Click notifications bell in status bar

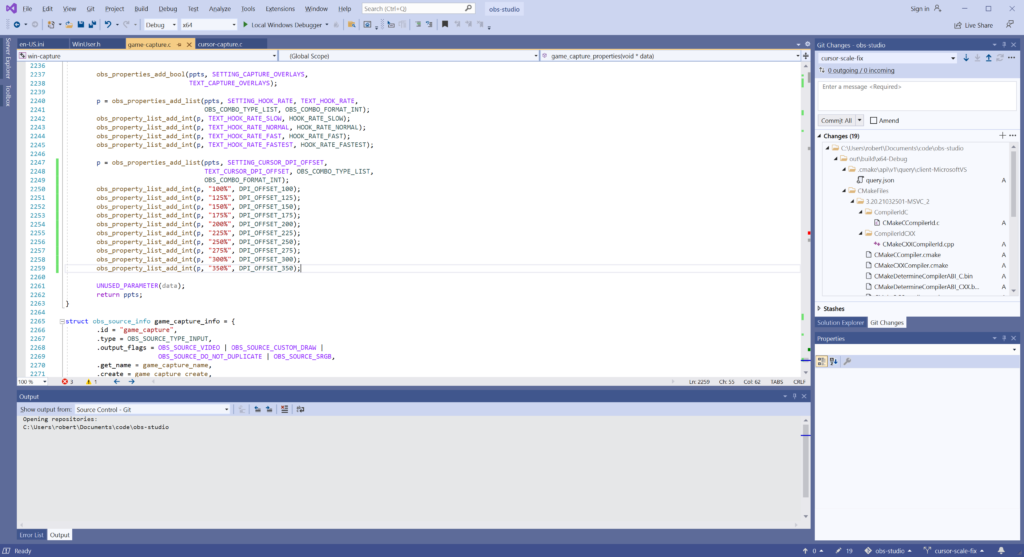coord(1001,550)
